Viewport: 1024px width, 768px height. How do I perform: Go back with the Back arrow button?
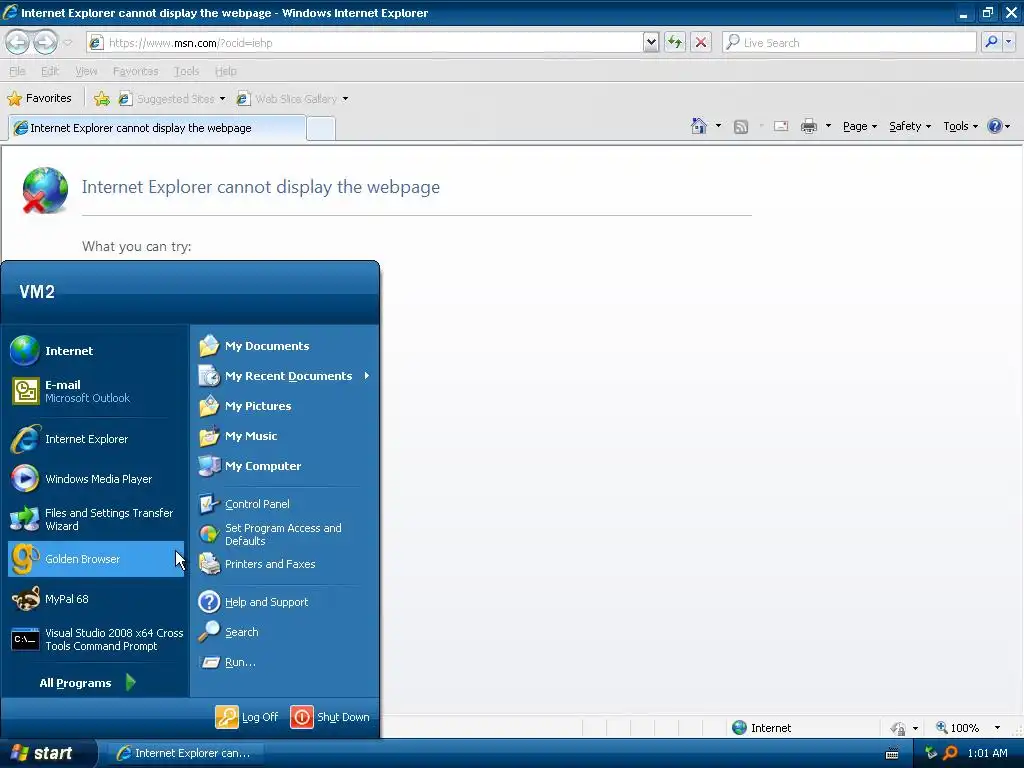tap(18, 42)
